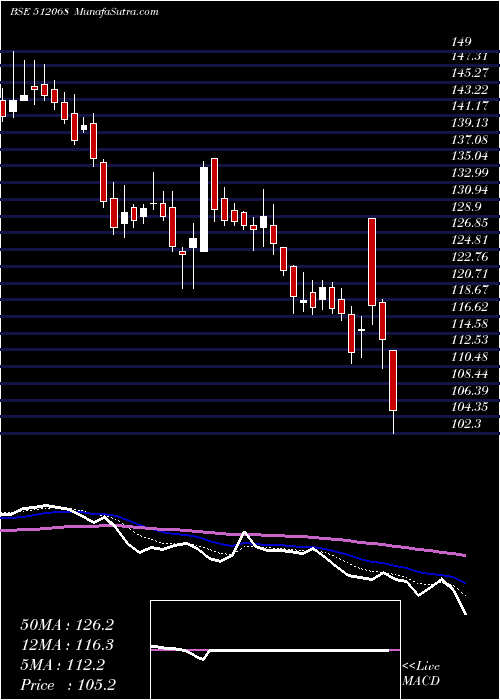Click the 120.71 price label

470,273
